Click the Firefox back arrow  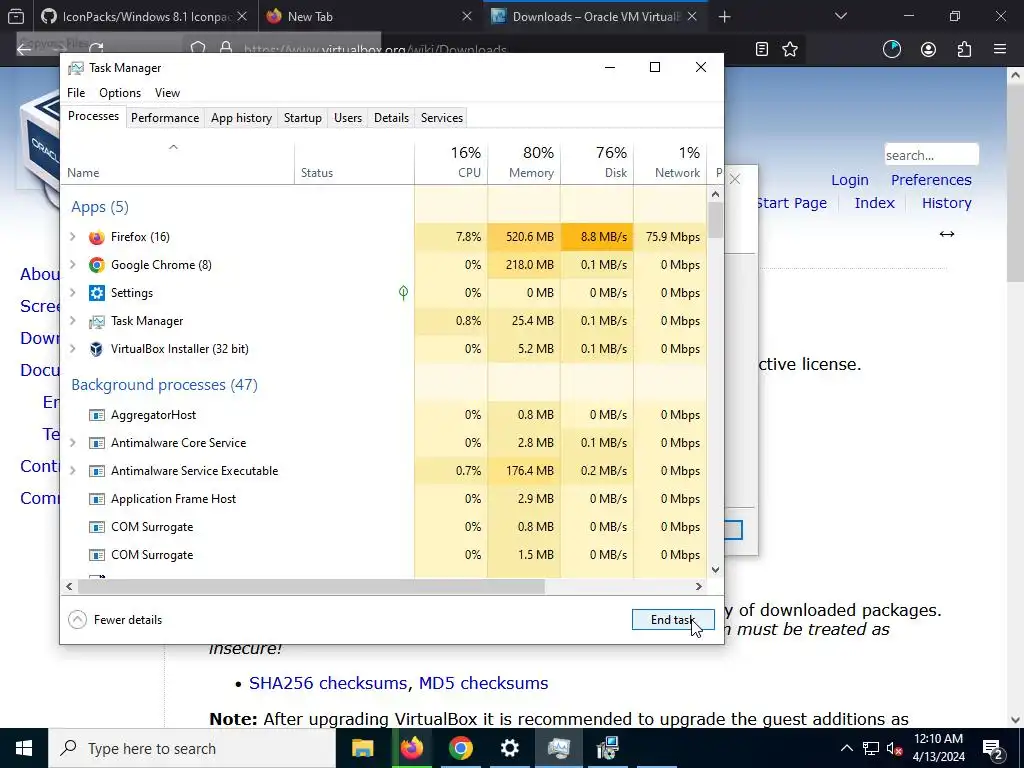24,49
